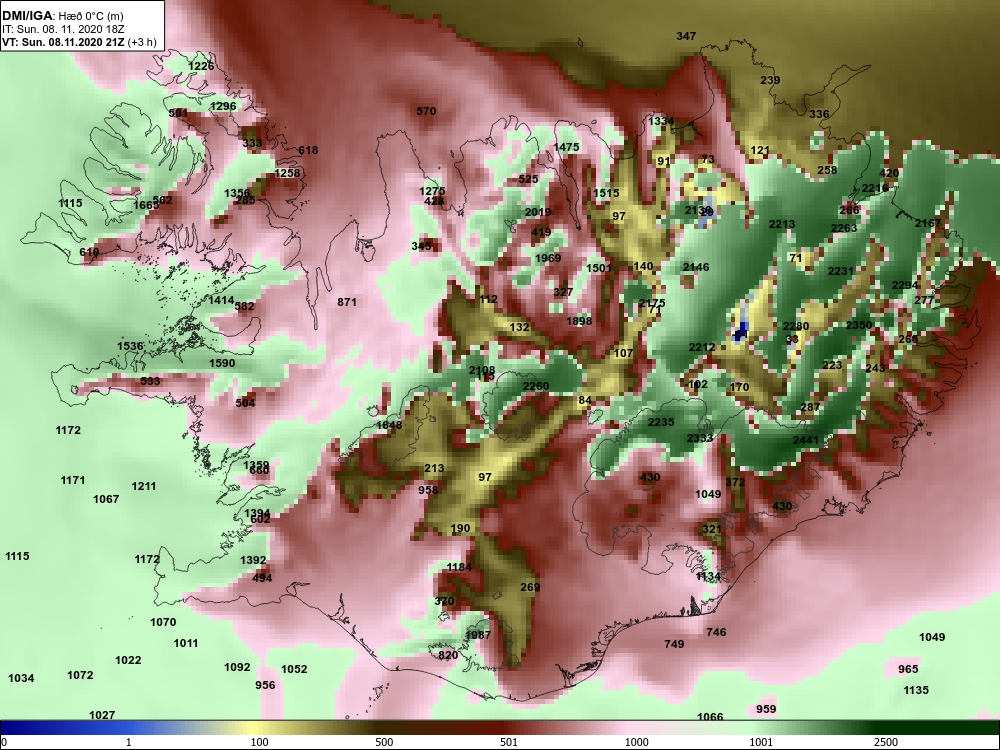Screen dimensions: 1000x750
Task: Click the 1092 value in the southwest sea
Action: tap(237, 668)
